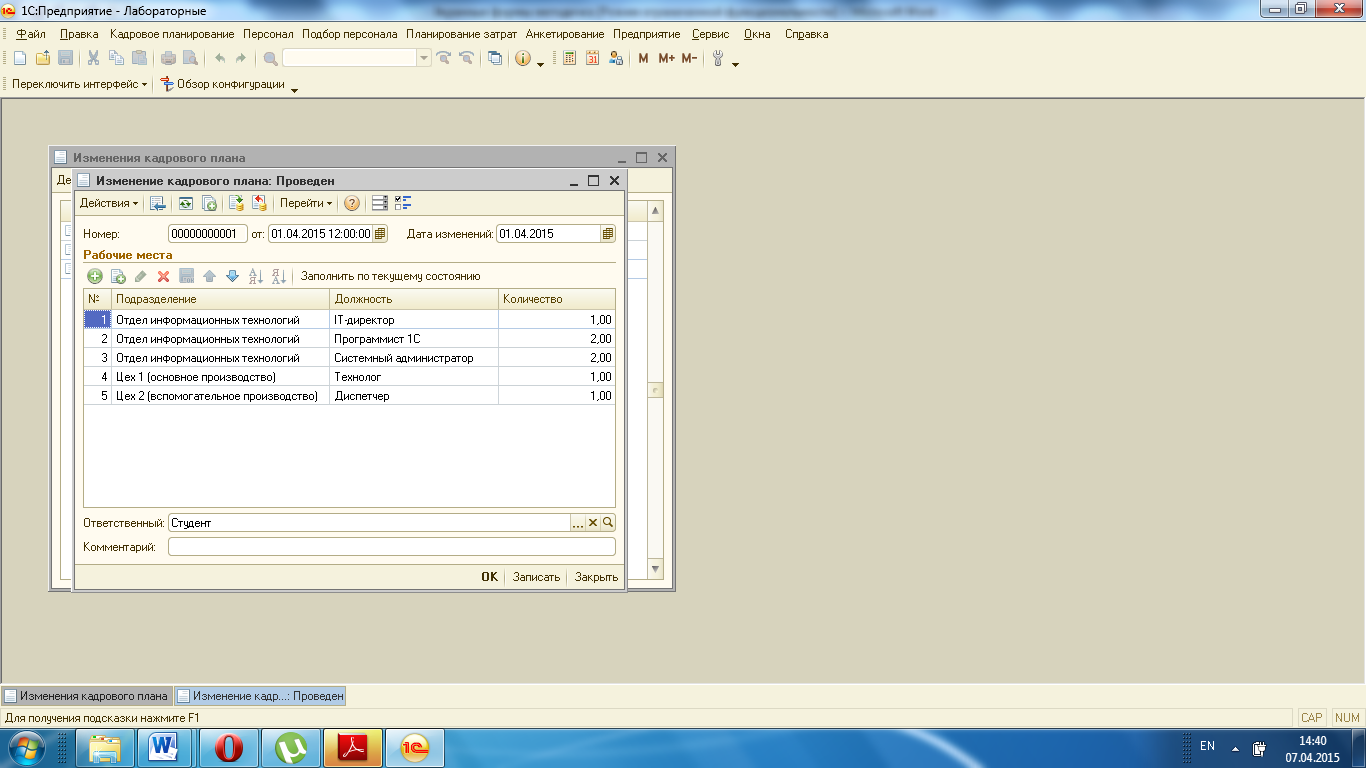Expand arrow next to wrench tools icon
Viewport: 1366px width, 768px height.
736,63
